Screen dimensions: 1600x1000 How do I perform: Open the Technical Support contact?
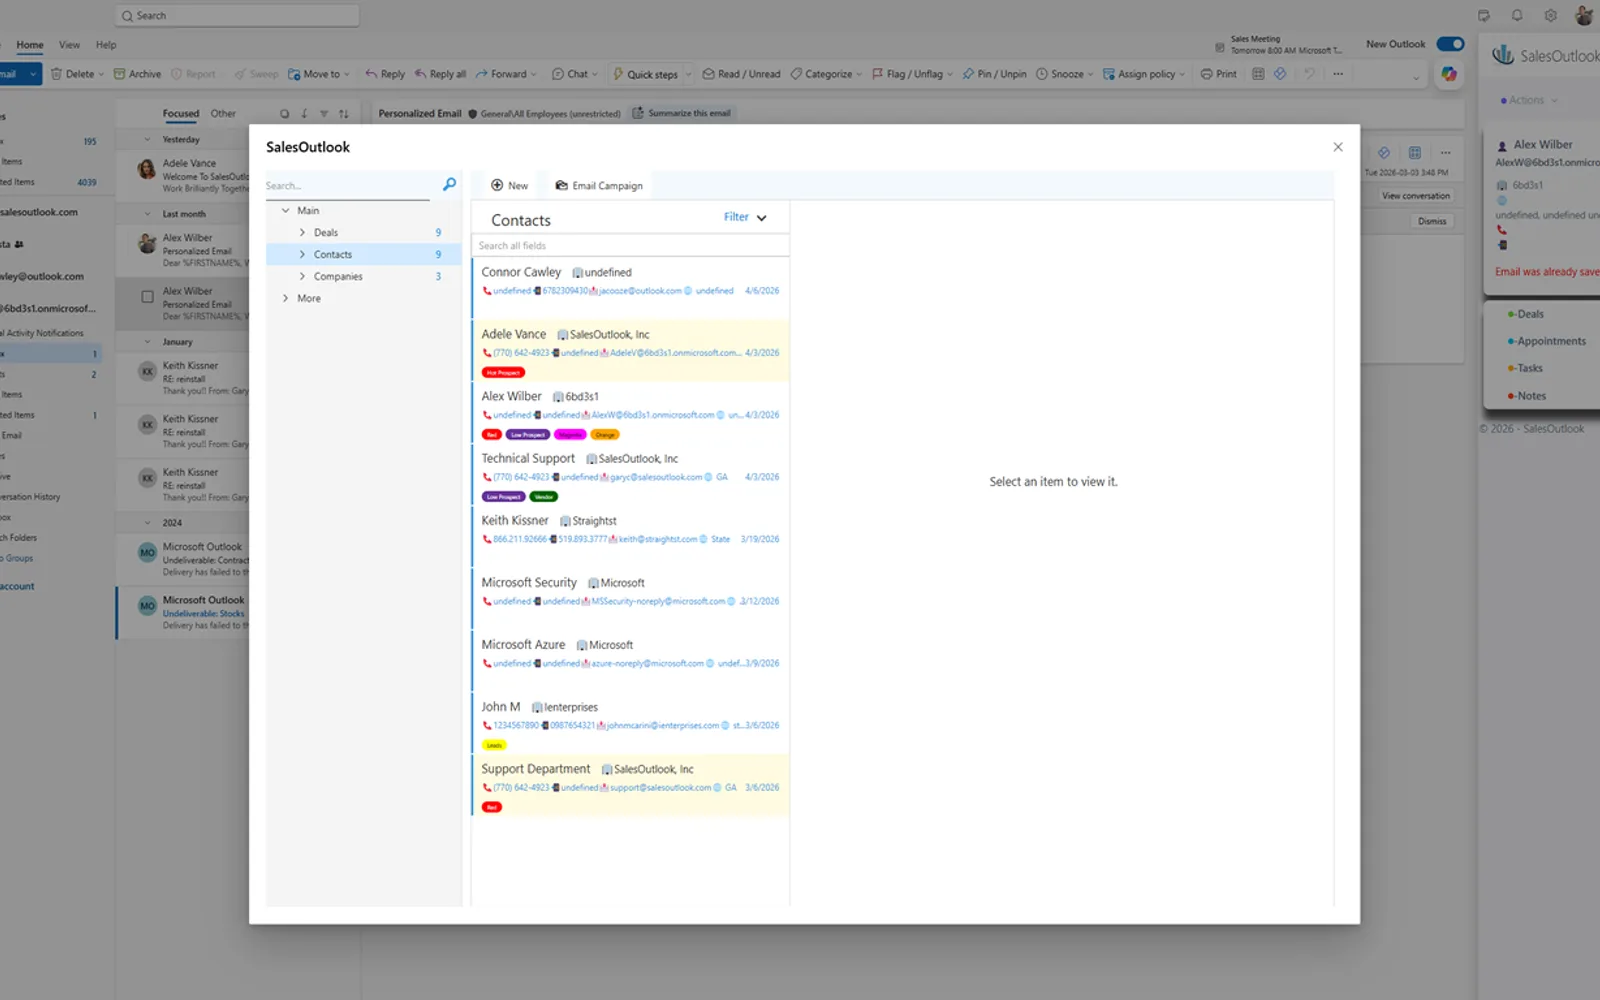point(630,475)
